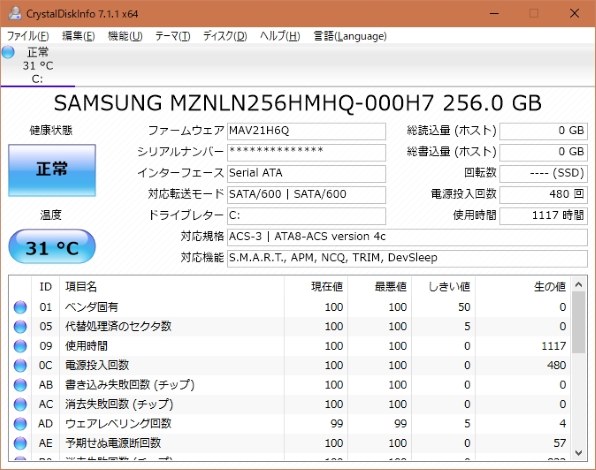Click the しきい値 column header
This screenshot has height=470, width=596.
444,286
